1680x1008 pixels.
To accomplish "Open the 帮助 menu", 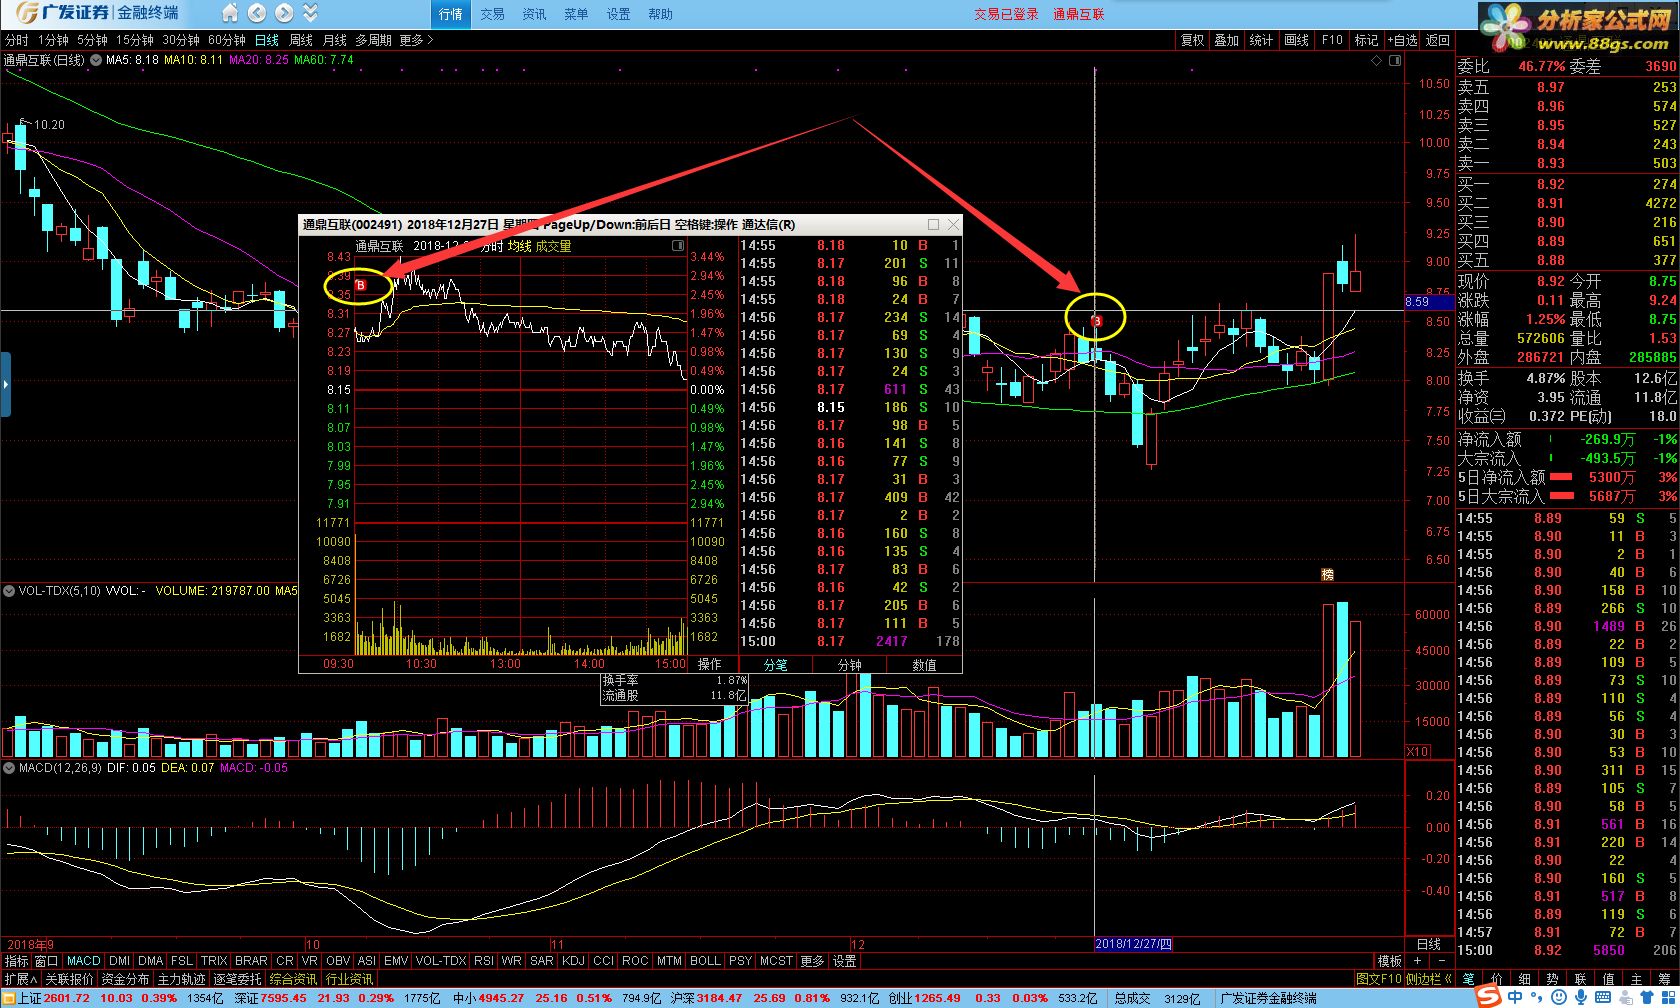I will [660, 14].
